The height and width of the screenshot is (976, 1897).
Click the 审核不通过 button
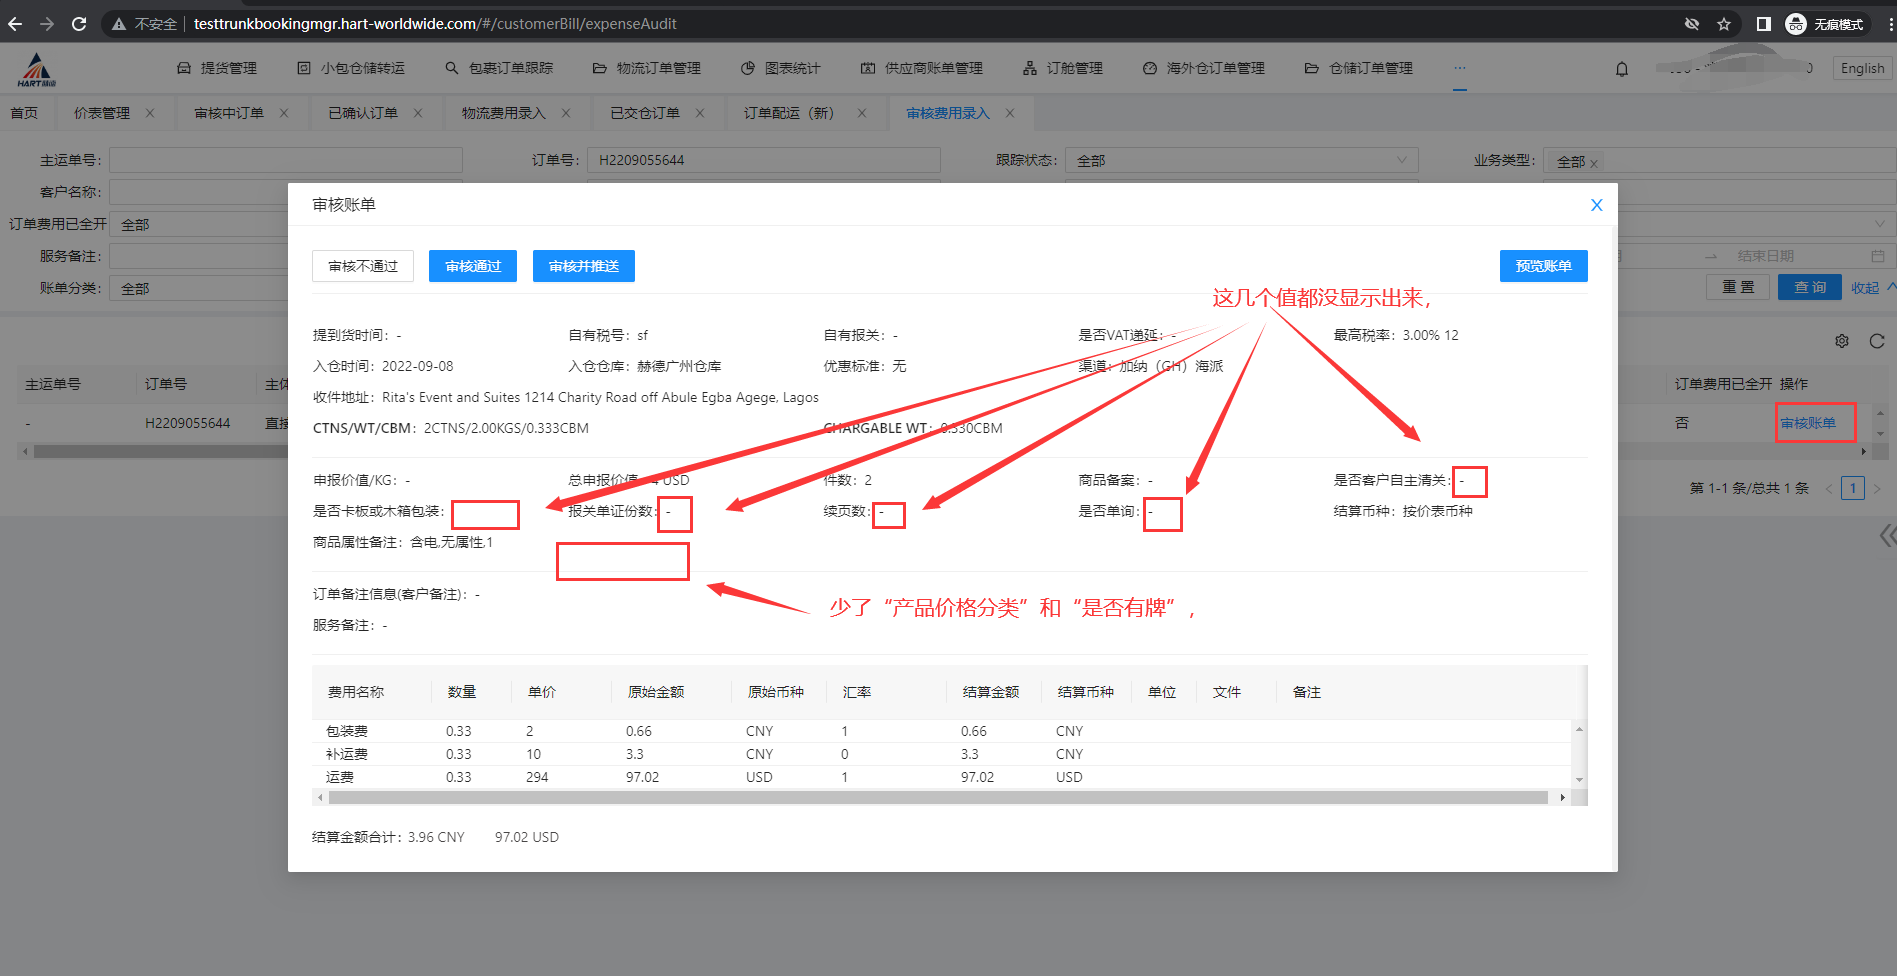[363, 266]
